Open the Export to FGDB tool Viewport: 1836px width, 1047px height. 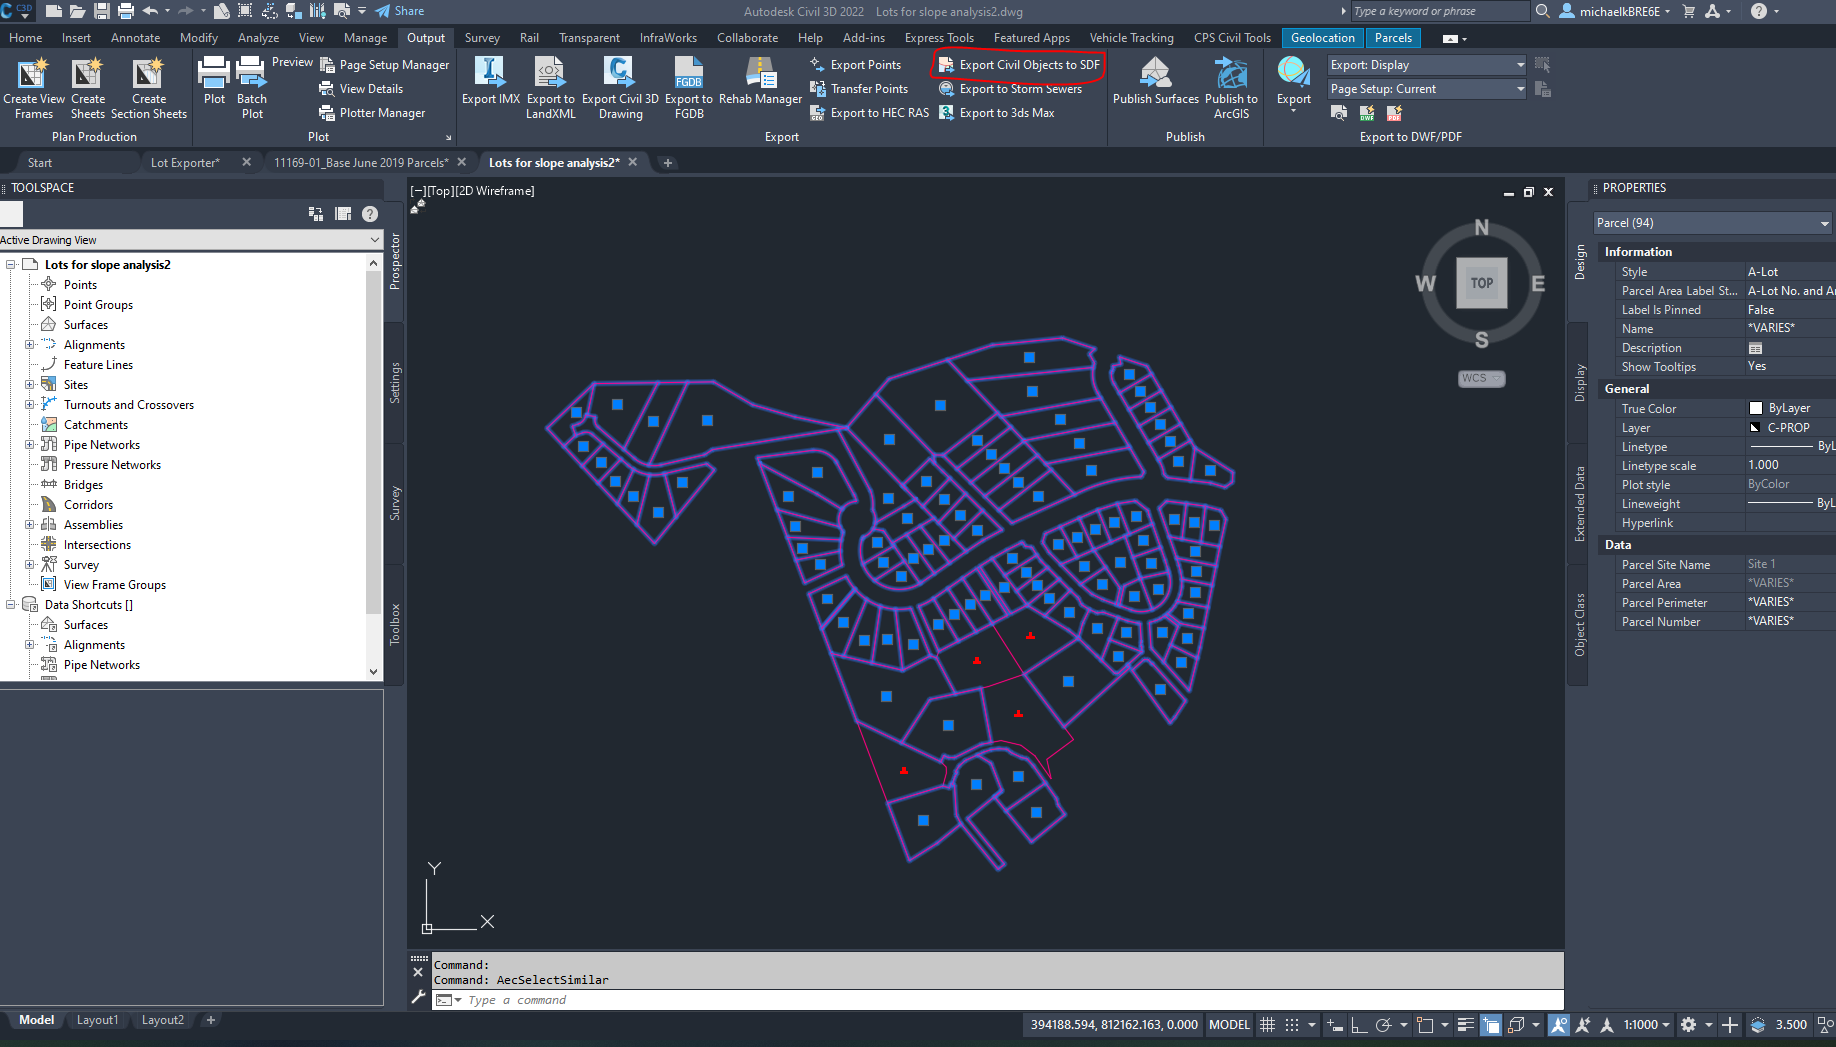point(688,88)
